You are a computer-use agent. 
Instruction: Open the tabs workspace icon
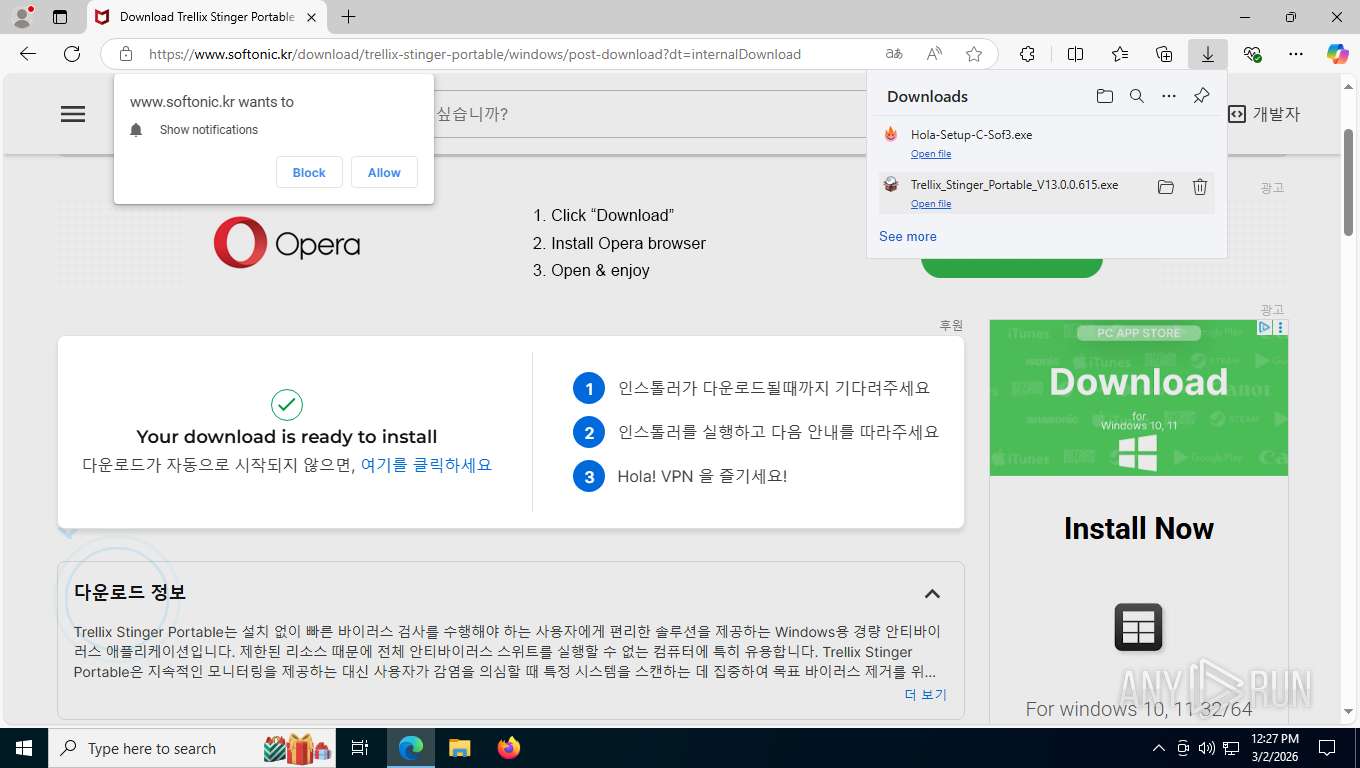(x=60, y=17)
